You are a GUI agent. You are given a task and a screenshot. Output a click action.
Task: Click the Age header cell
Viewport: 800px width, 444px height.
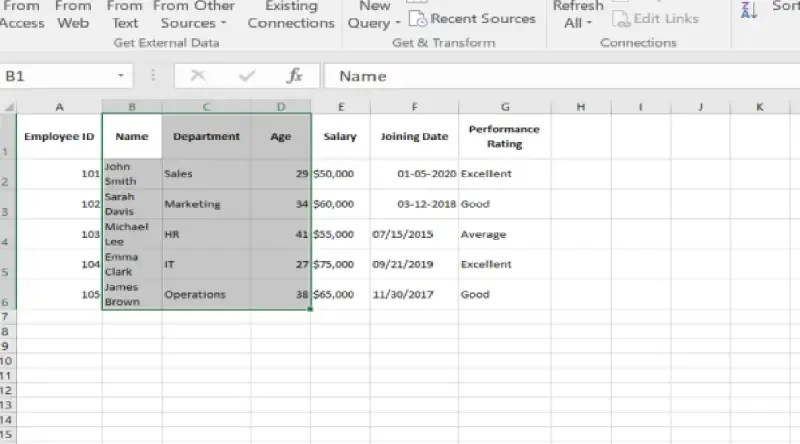[x=281, y=136]
